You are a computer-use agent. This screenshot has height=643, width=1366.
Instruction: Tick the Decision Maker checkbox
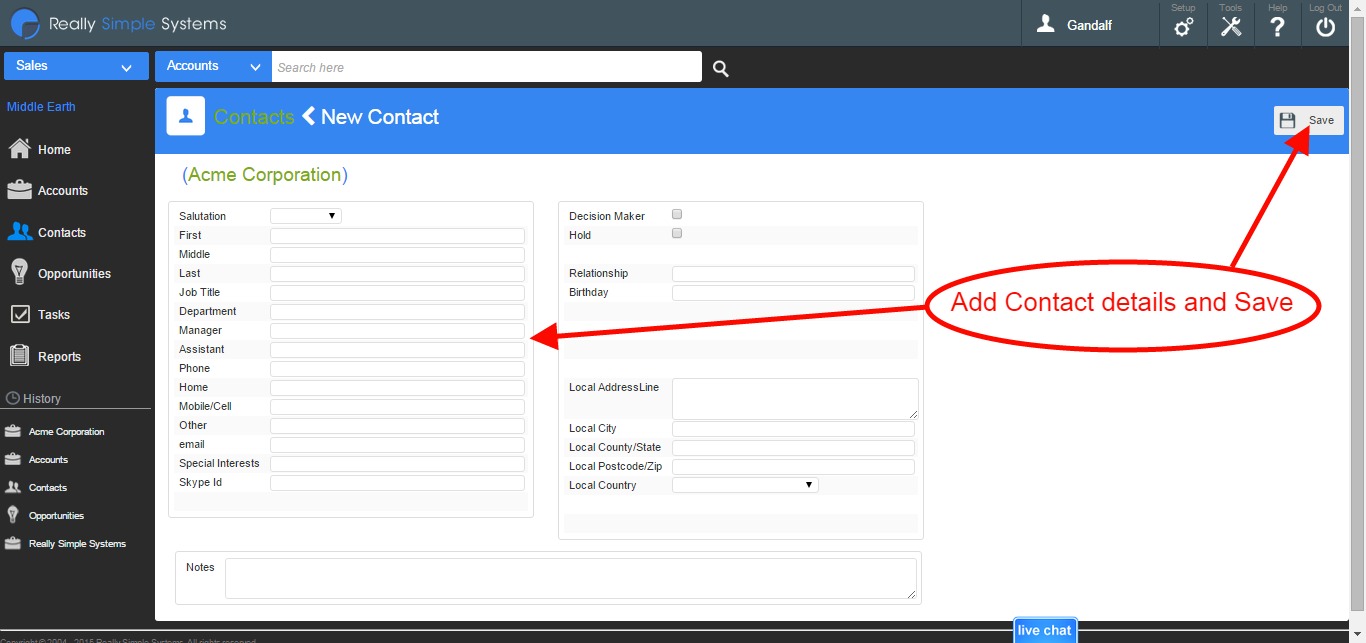pos(677,214)
